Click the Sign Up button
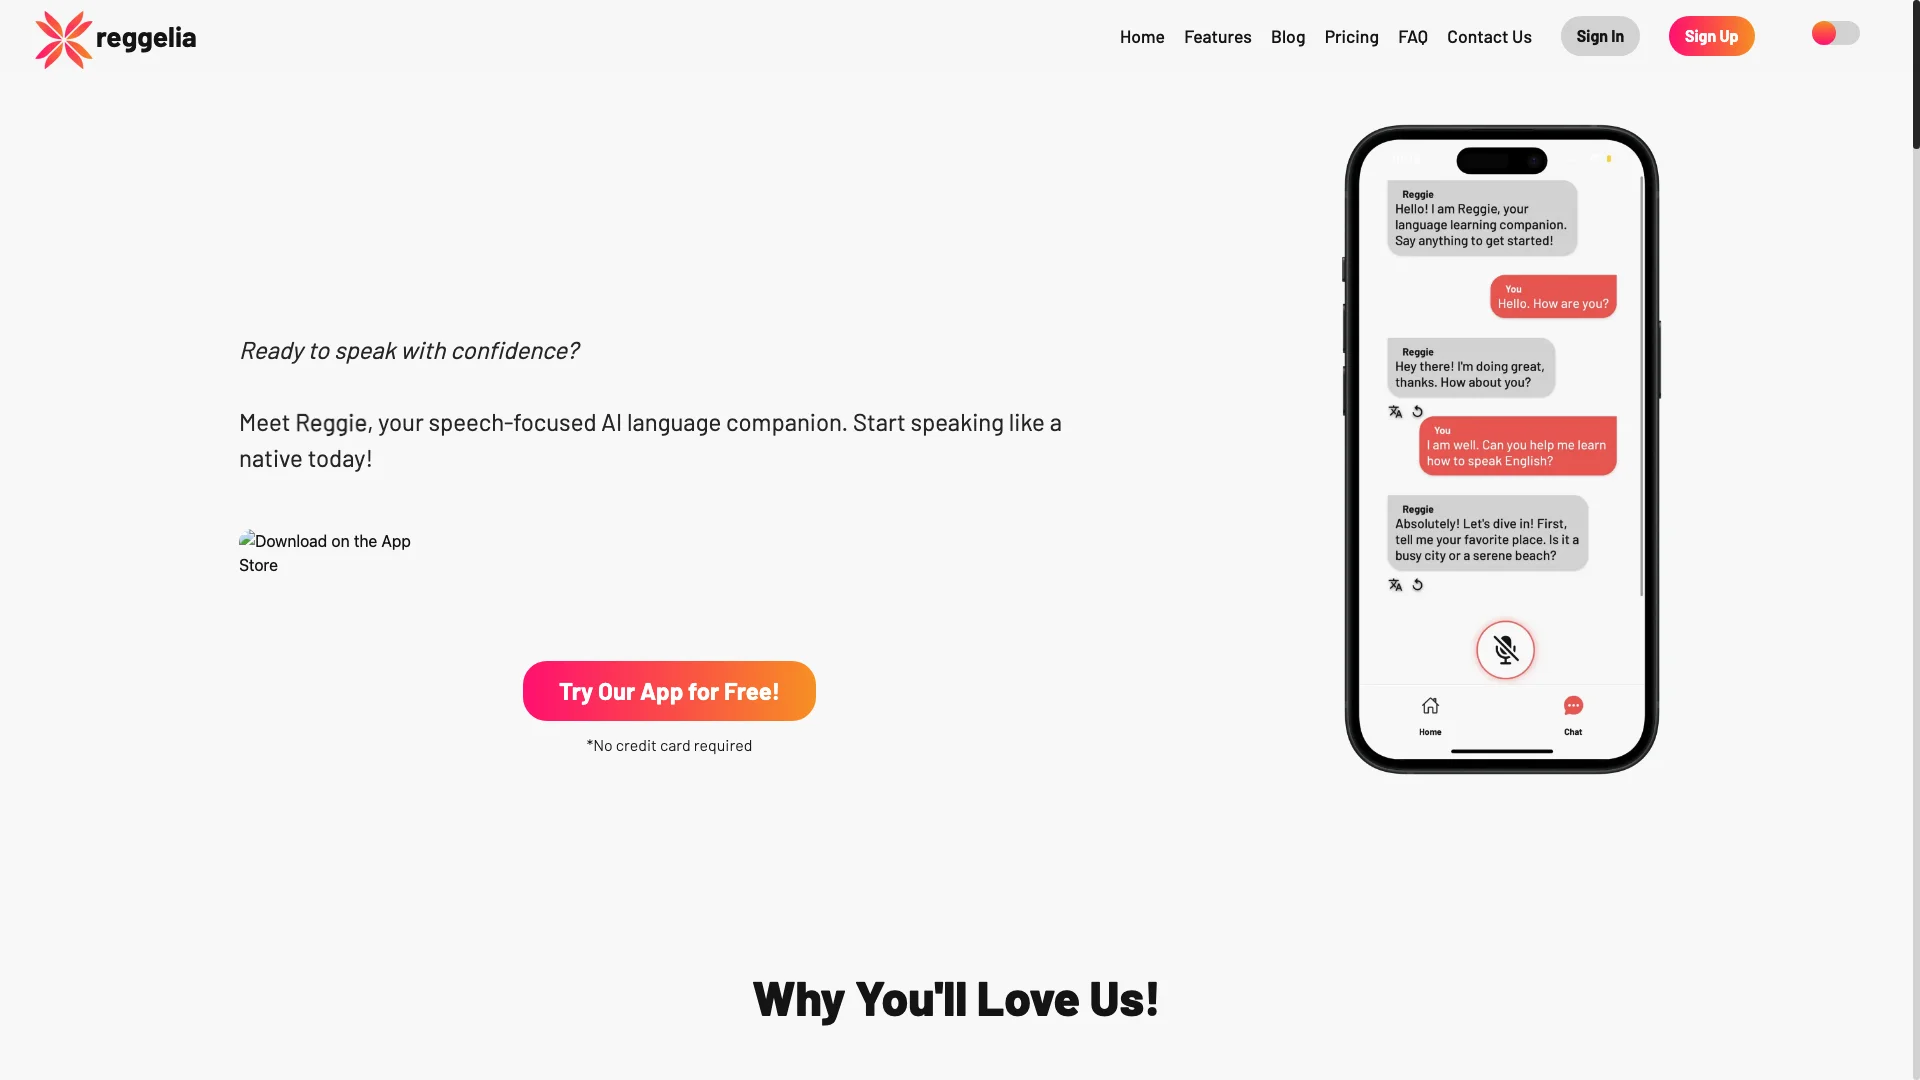The width and height of the screenshot is (1920, 1080). pos(1712,36)
